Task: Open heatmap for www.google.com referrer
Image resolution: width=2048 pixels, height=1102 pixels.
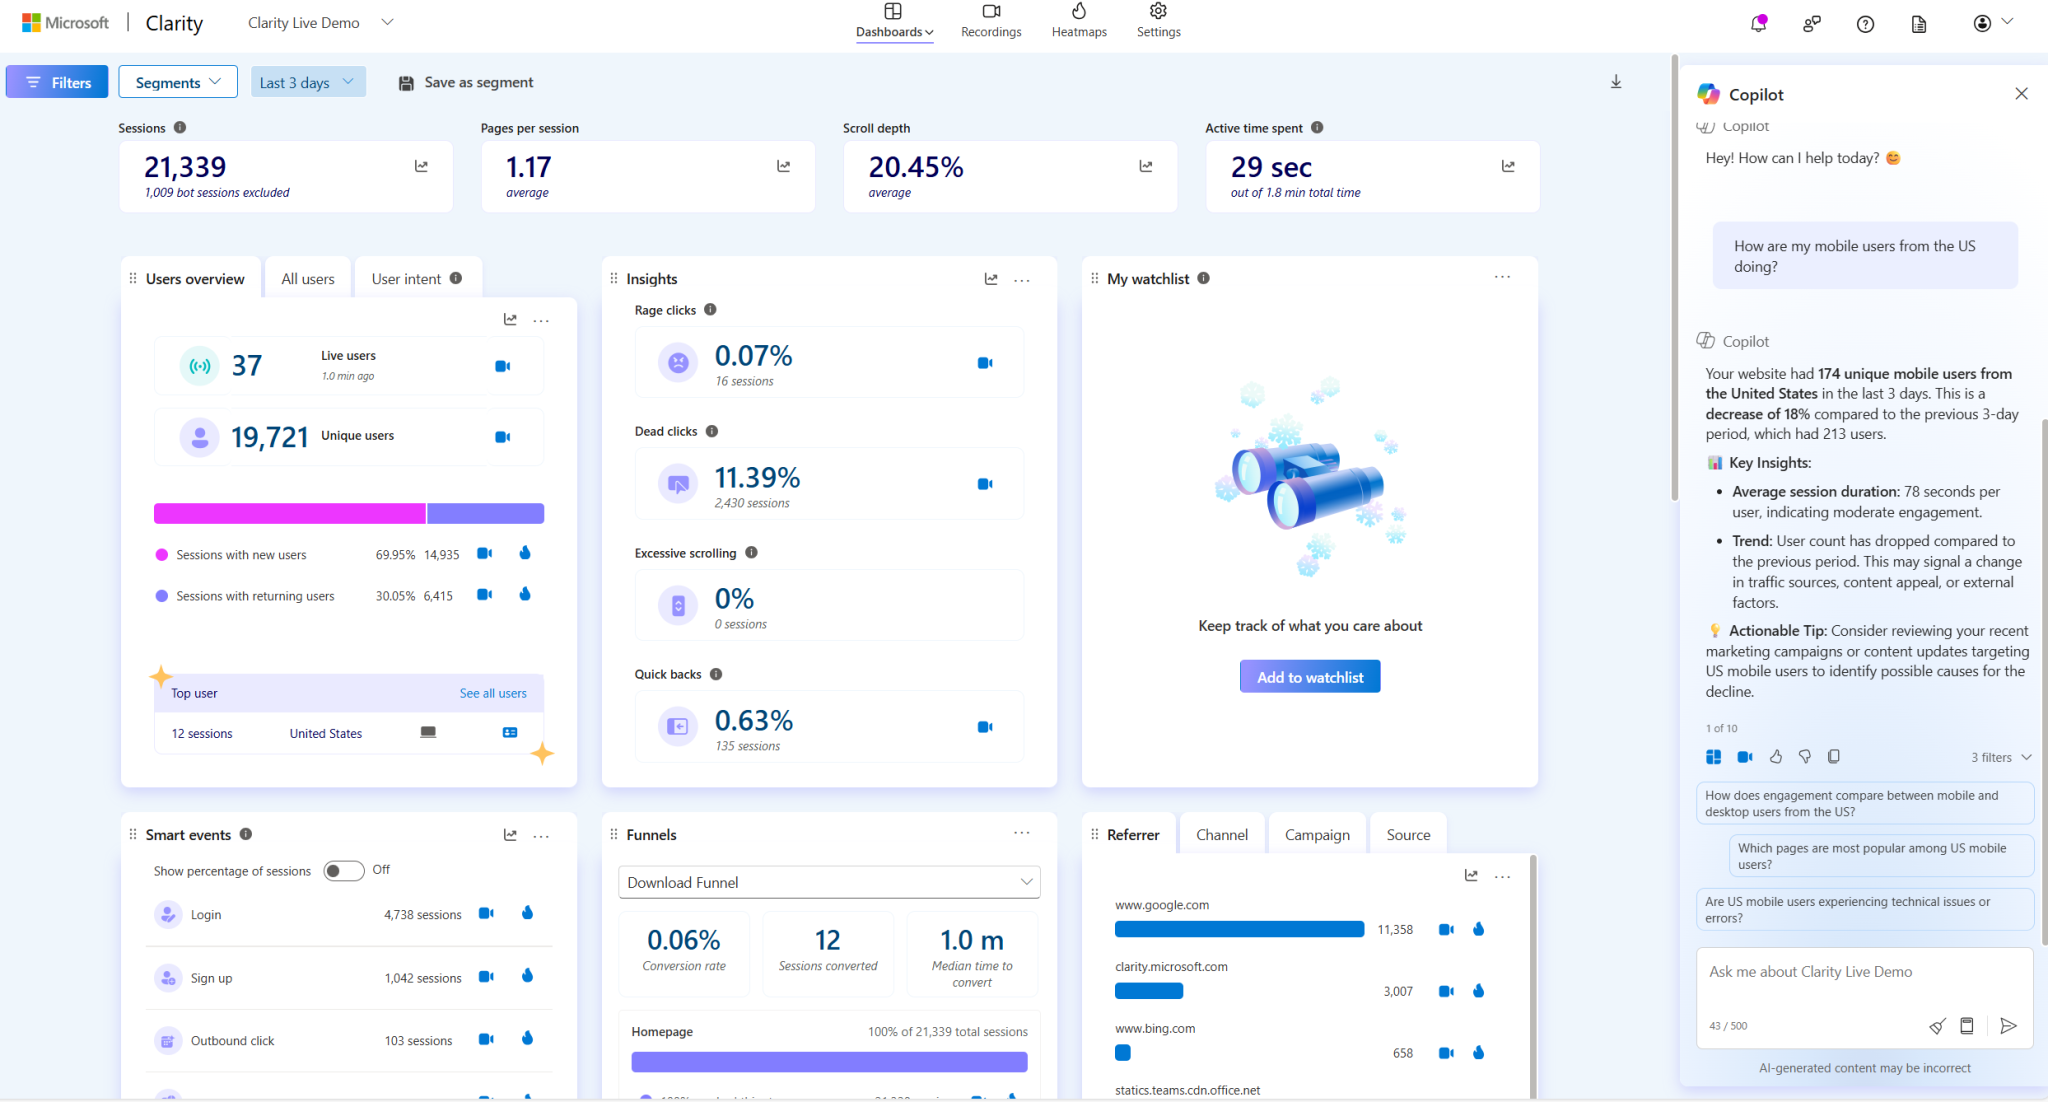Action: [1478, 929]
